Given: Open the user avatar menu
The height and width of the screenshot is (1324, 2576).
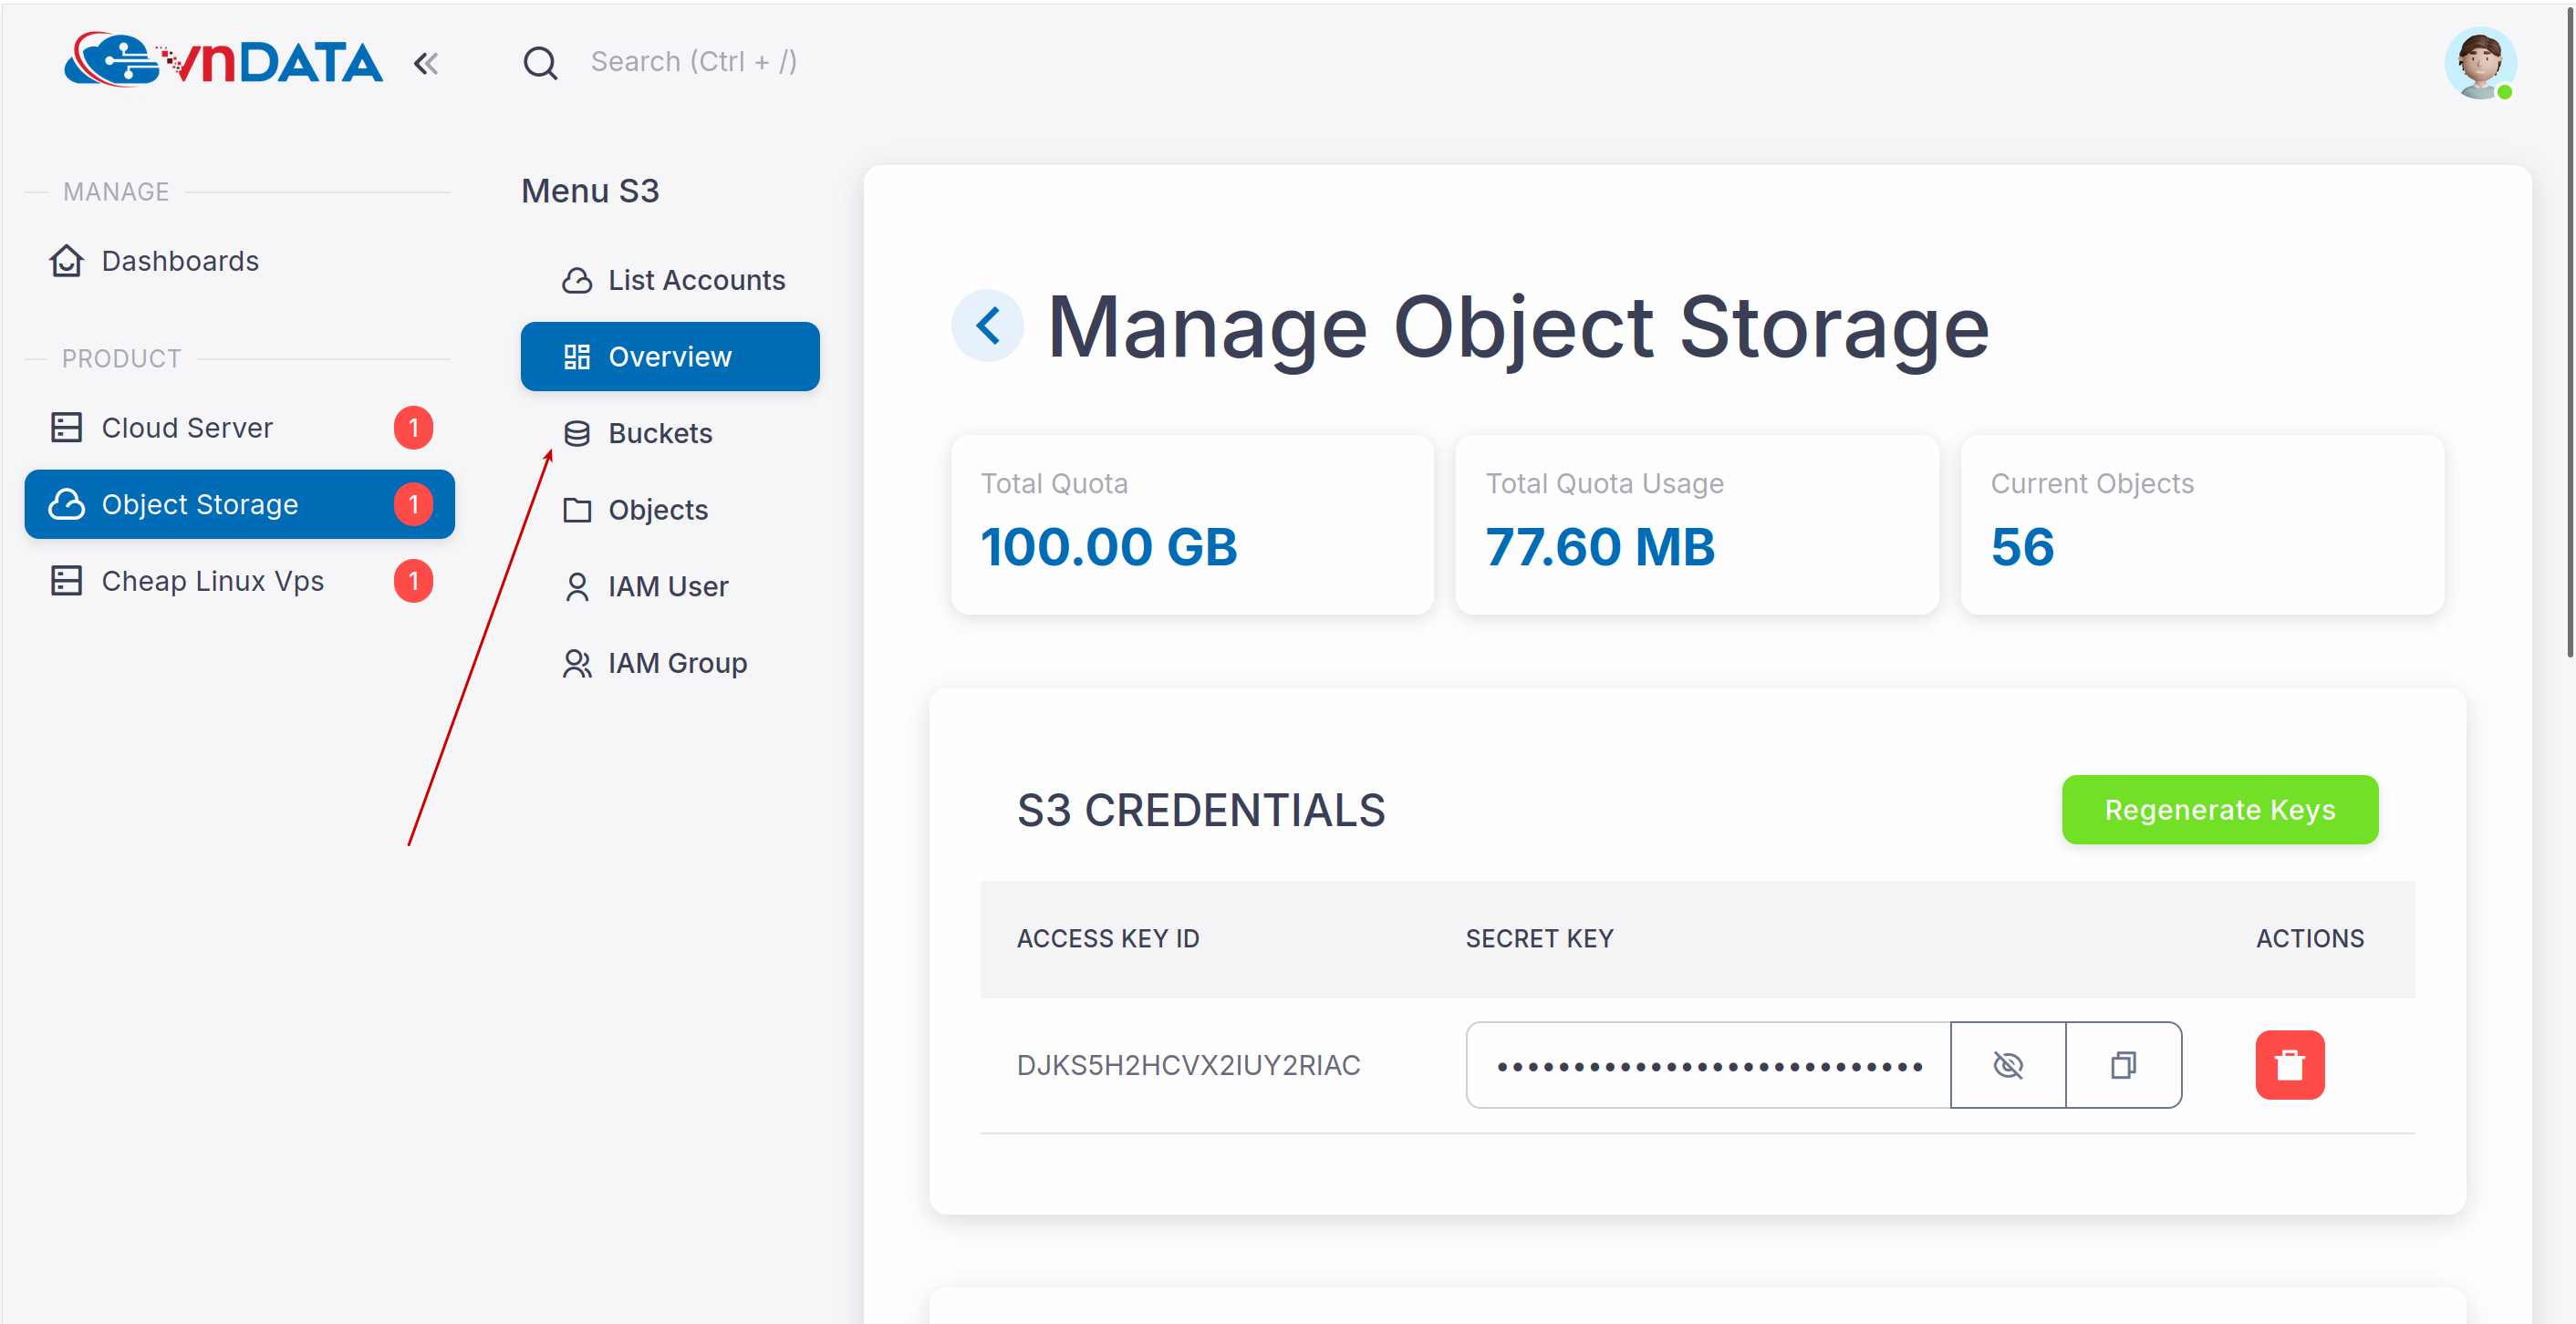Looking at the screenshot, I should (x=2479, y=63).
